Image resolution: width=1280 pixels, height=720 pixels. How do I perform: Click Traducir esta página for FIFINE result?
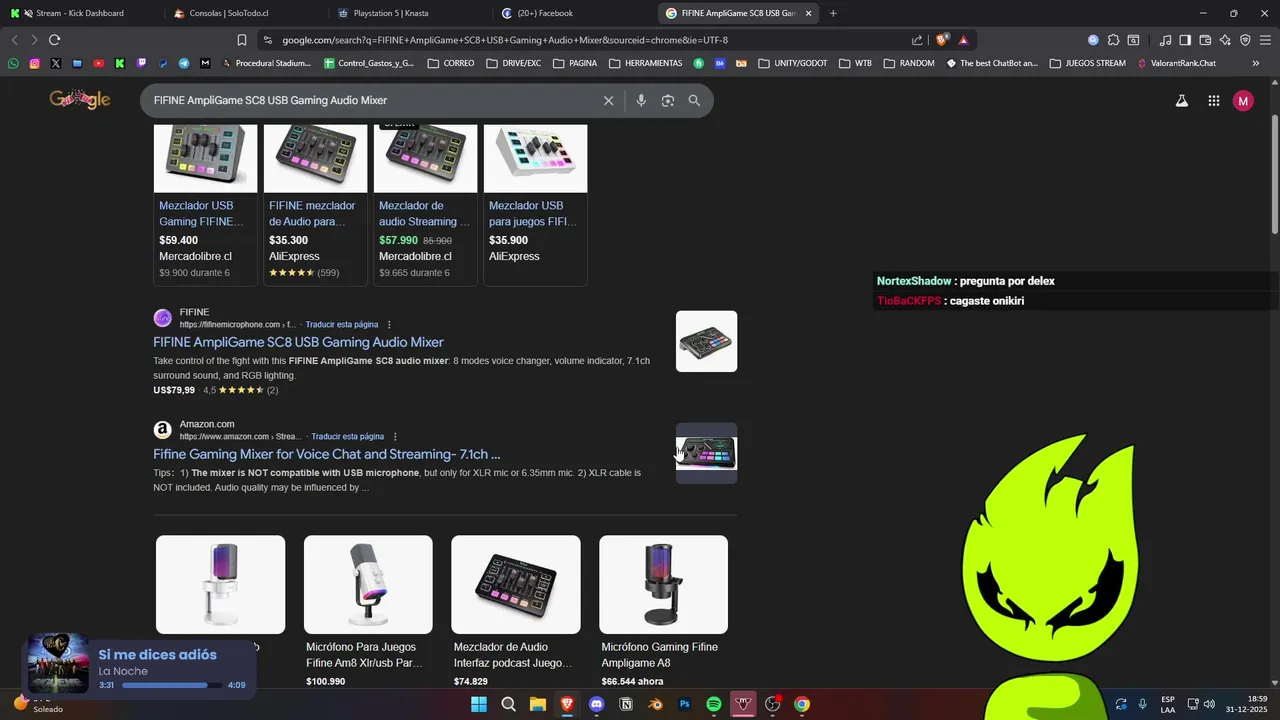[342, 325]
